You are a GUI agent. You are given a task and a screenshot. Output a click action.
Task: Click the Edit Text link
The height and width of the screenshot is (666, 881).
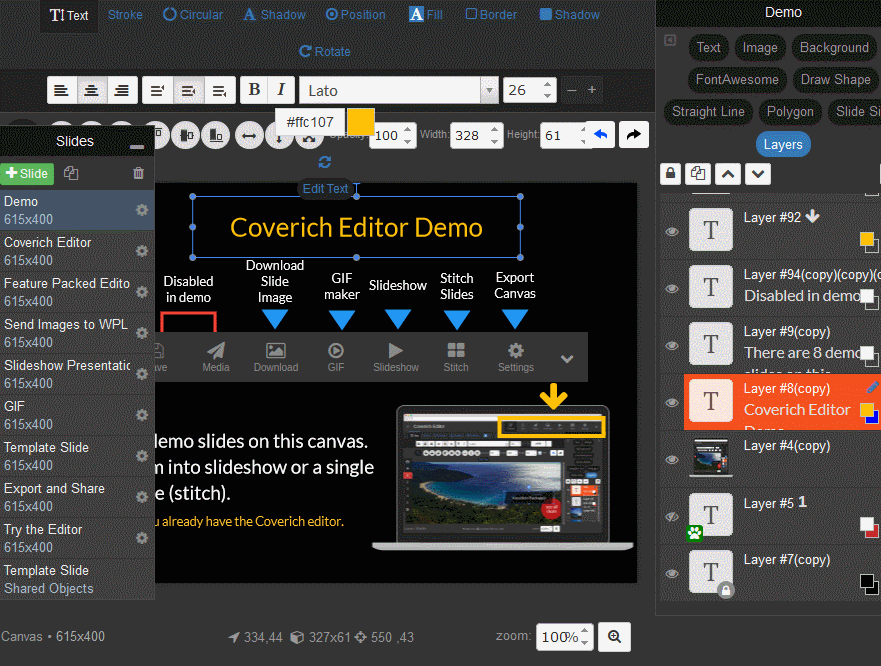(325, 189)
